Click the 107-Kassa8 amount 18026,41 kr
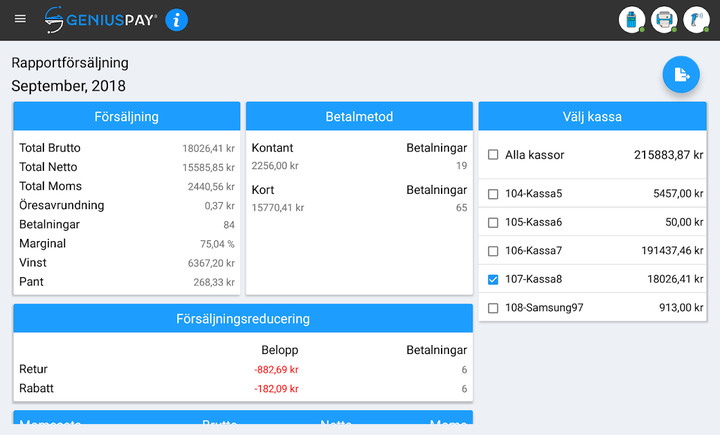 (x=675, y=279)
